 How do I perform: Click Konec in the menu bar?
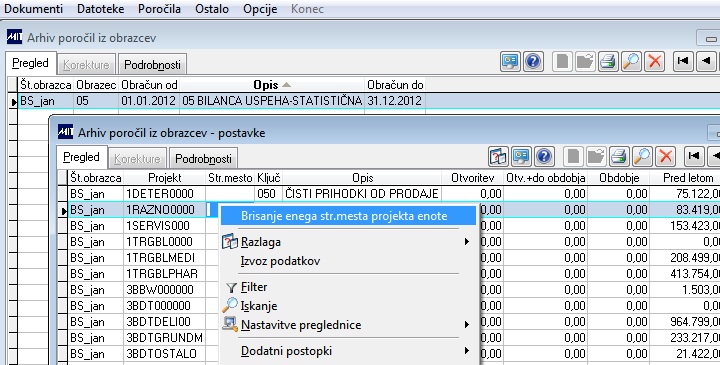(x=307, y=9)
